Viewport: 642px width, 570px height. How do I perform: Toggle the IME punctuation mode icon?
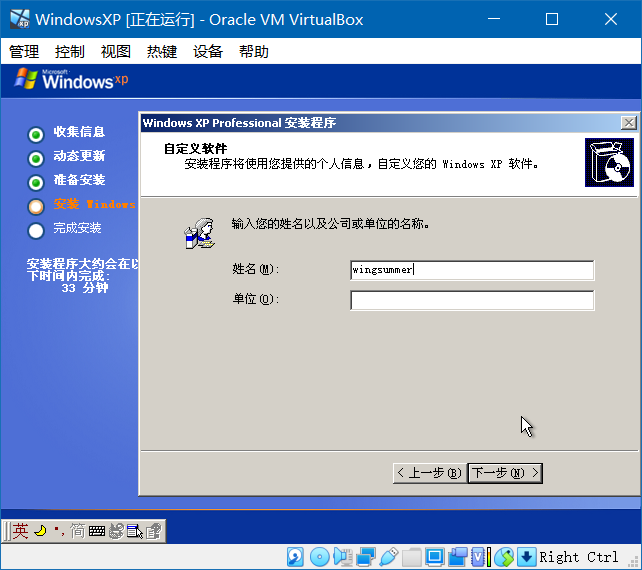point(59,531)
